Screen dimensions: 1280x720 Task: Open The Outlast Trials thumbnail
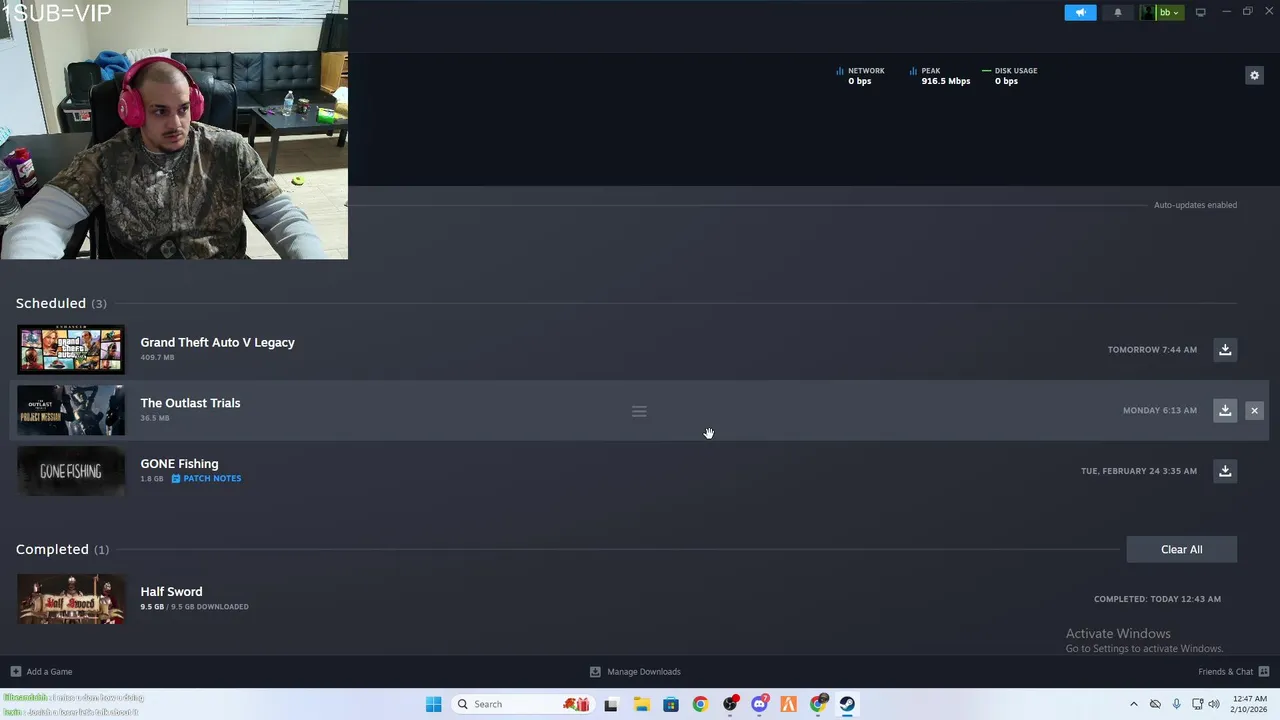(71, 410)
